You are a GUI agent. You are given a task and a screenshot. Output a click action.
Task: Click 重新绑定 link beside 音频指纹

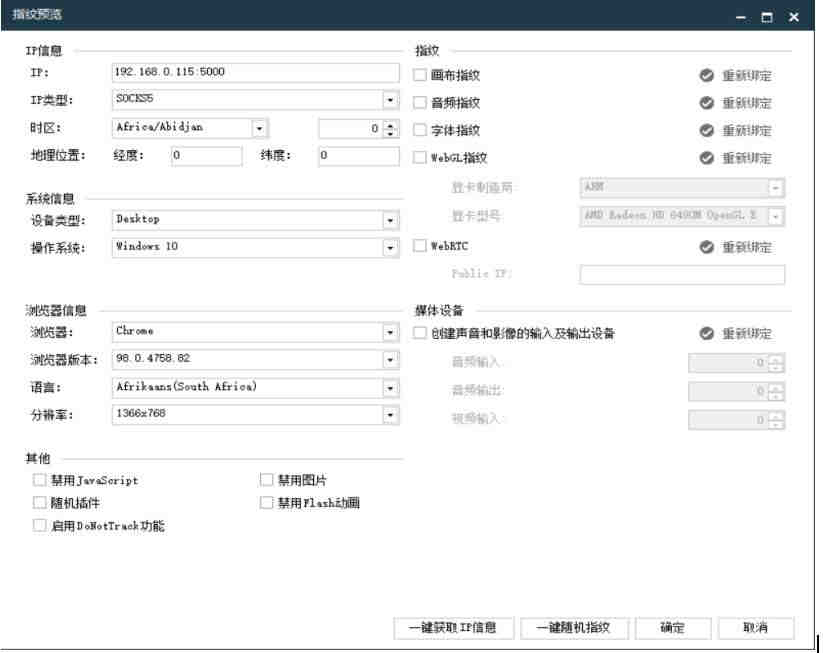coord(746,103)
